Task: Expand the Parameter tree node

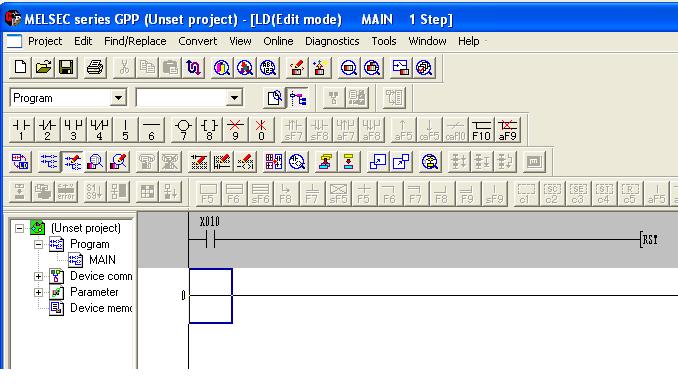Action: [x=38, y=292]
